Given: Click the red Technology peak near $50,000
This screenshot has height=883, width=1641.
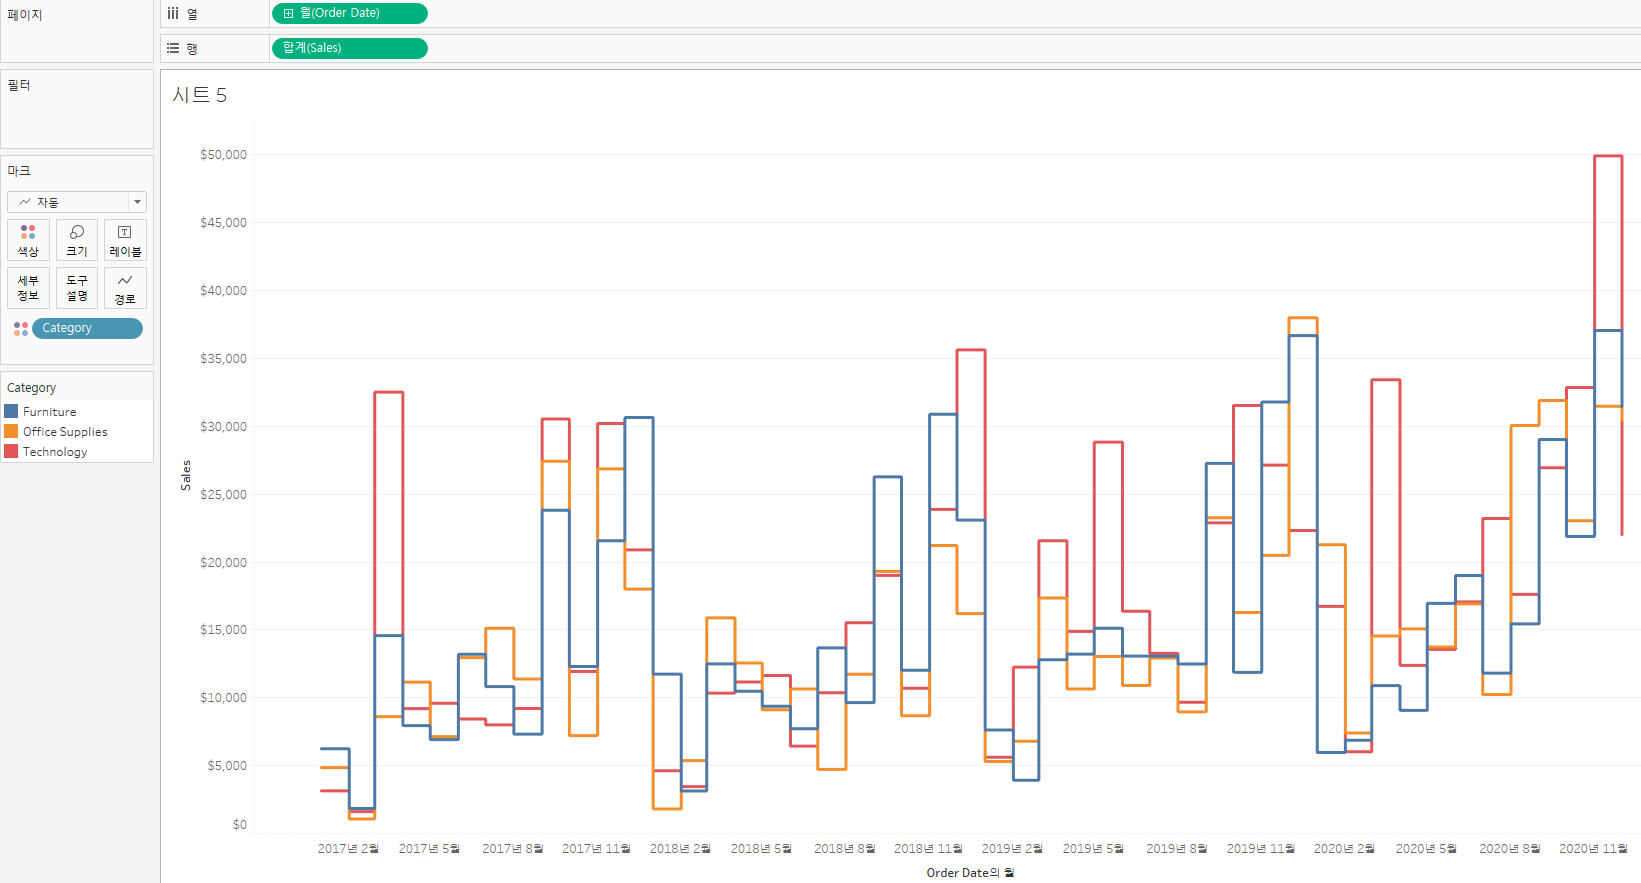Looking at the screenshot, I should tap(1608, 156).
